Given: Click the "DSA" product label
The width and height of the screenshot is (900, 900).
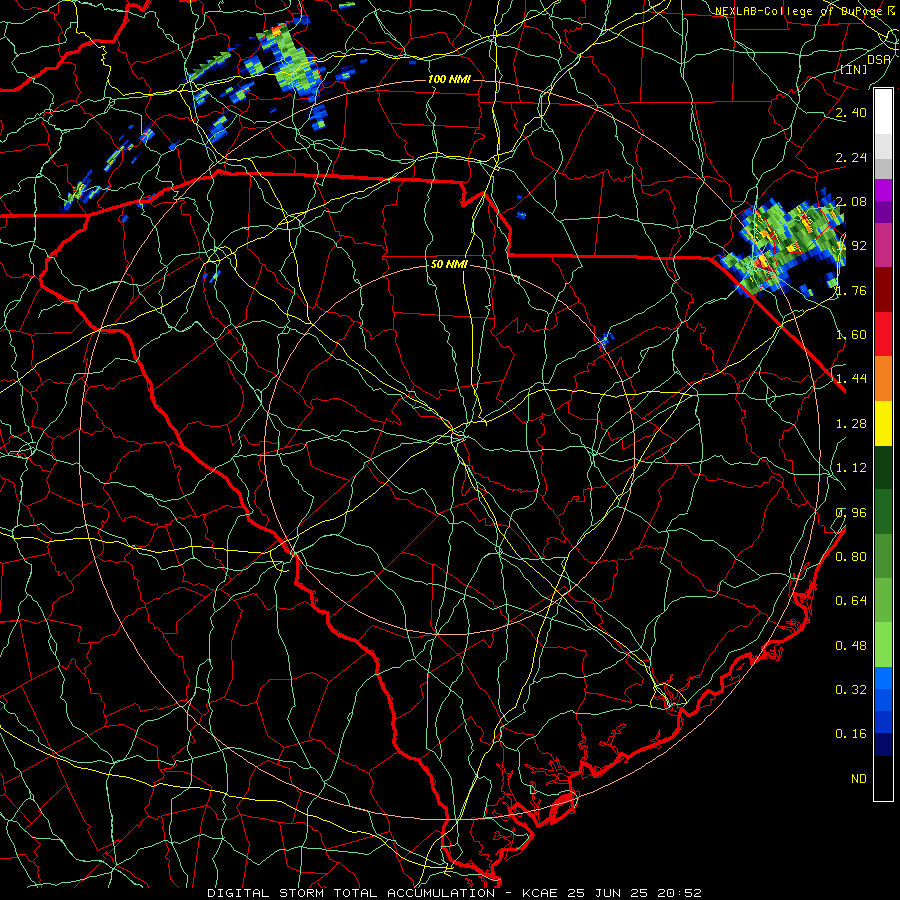Looking at the screenshot, I should 879,59.
